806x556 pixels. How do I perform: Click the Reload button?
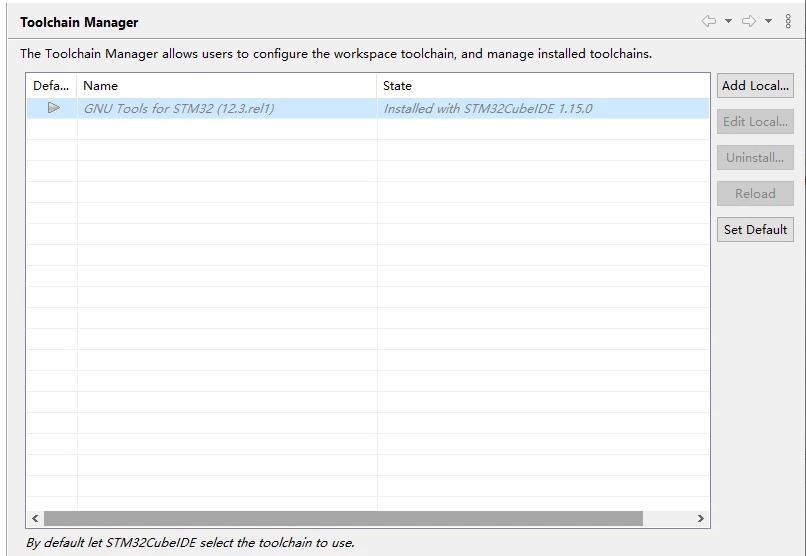pos(755,193)
